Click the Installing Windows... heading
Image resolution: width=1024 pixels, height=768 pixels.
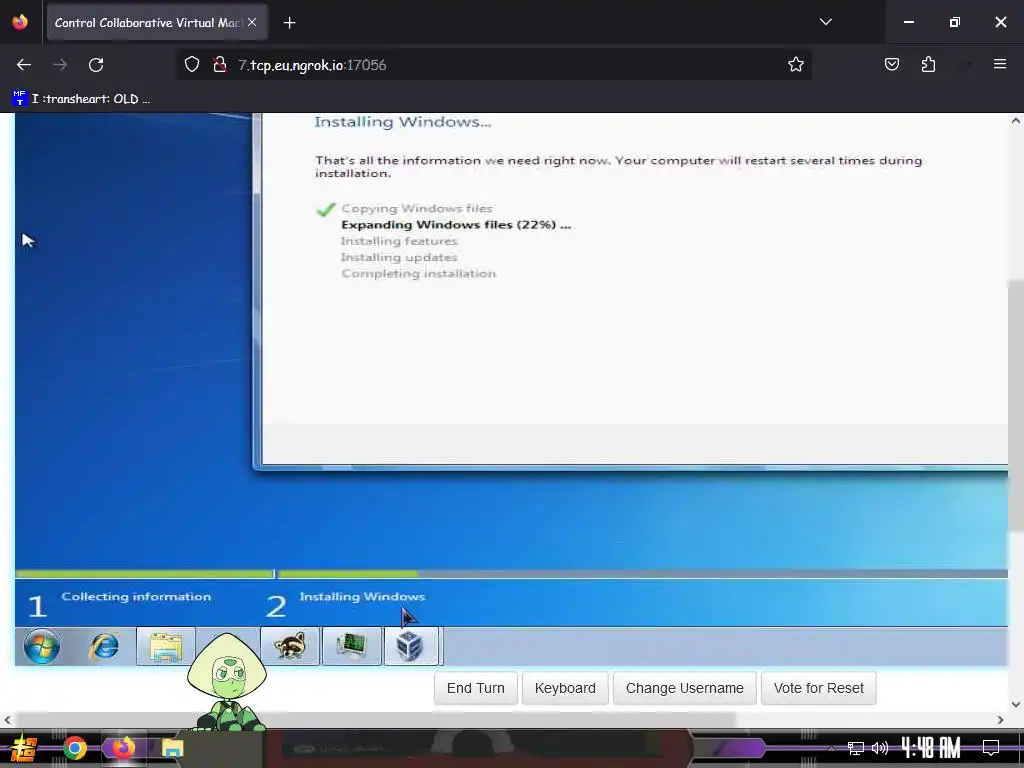click(x=402, y=122)
